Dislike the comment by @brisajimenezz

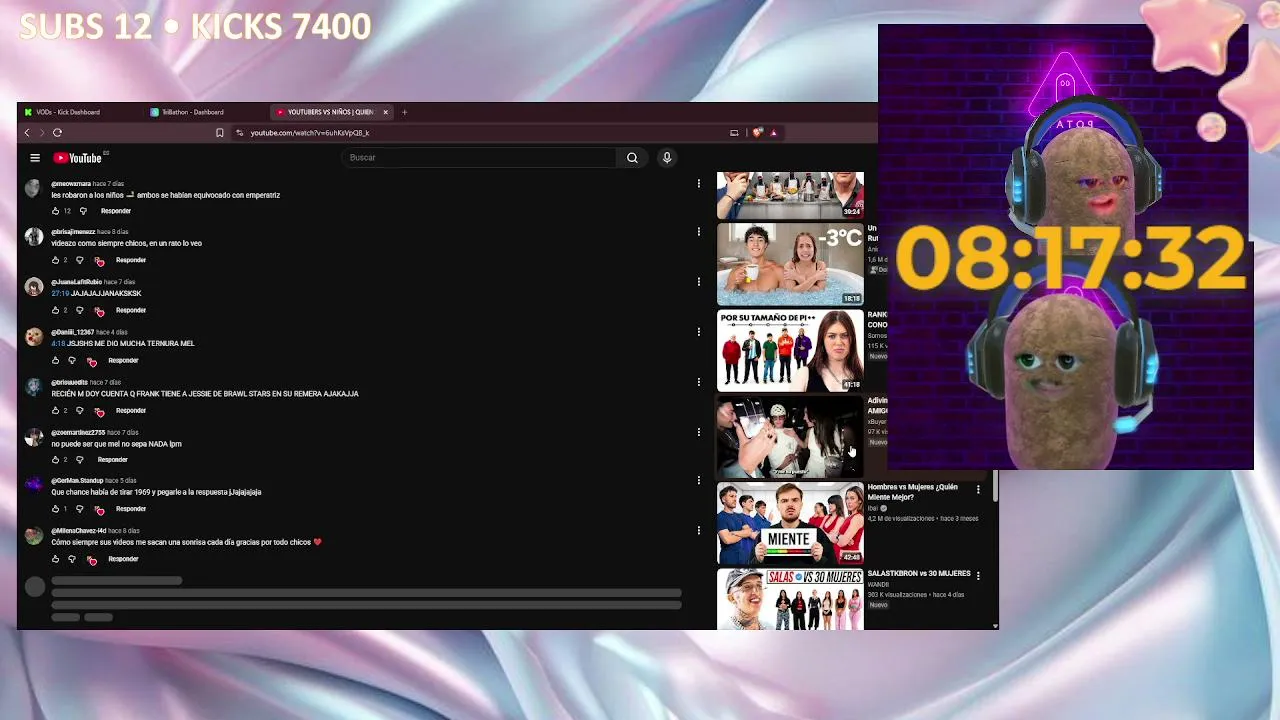point(80,260)
